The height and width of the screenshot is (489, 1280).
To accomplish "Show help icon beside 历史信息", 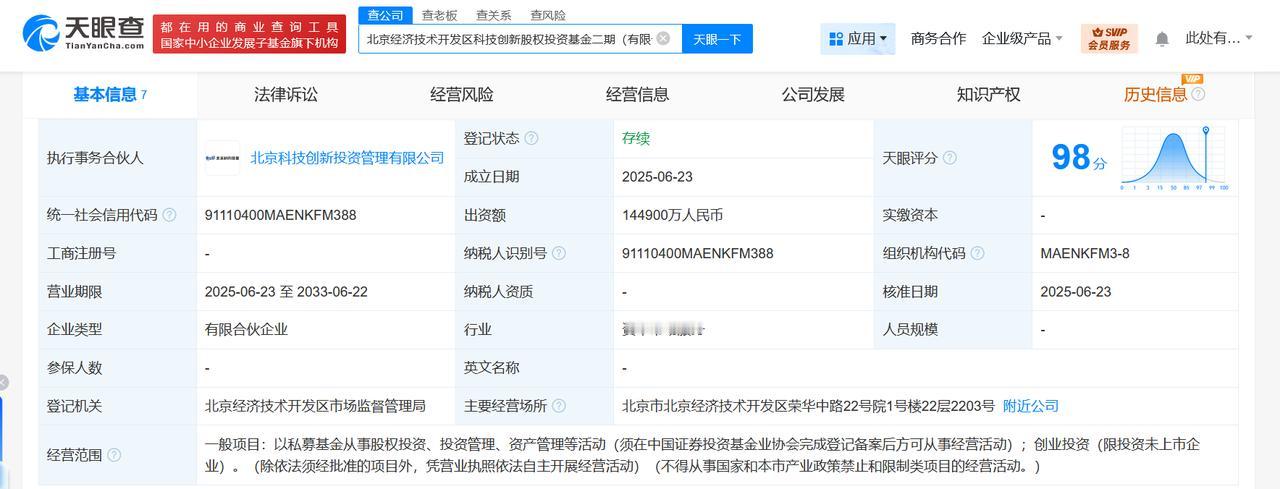I will [1198, 94].
